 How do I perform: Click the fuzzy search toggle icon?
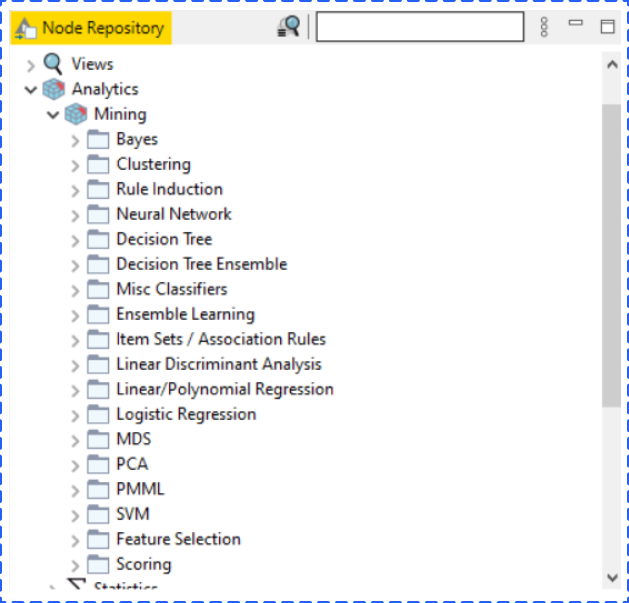pos(288,27)
